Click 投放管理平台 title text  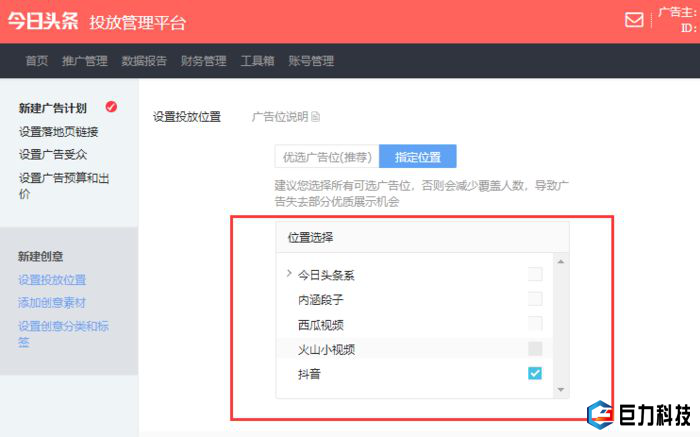pos(138,22)
